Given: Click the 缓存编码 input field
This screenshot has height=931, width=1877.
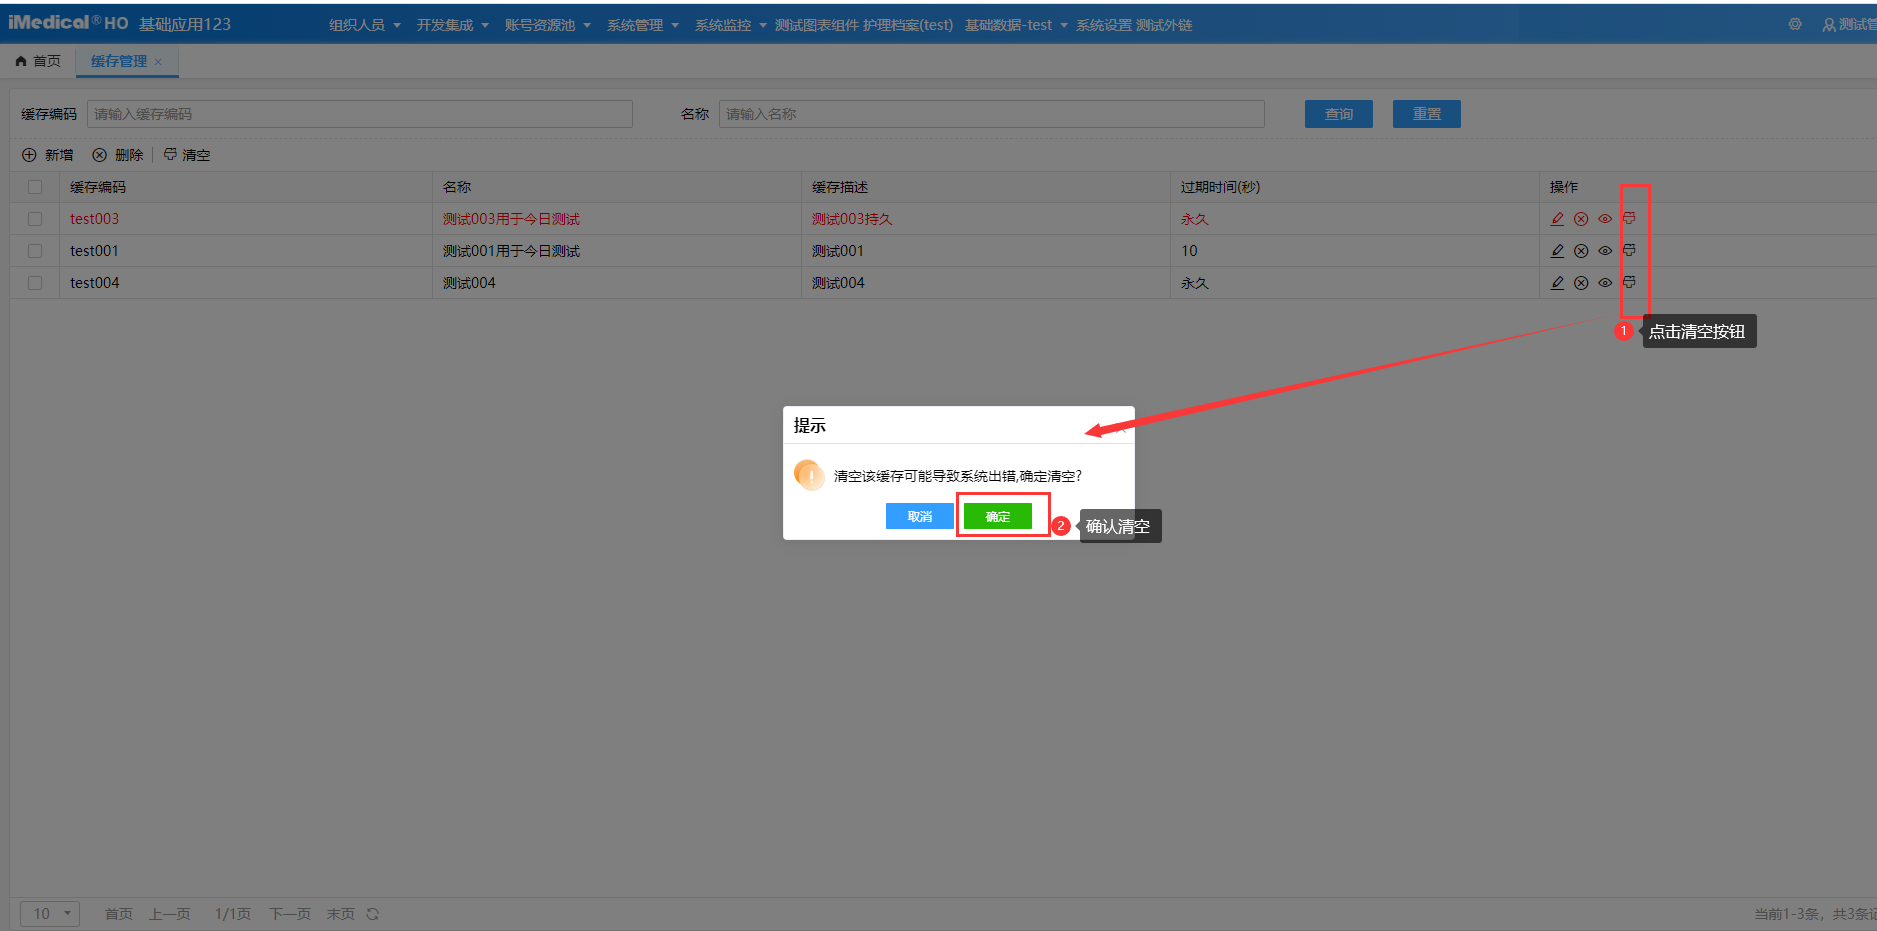Looking at the screenshot, I should (360, 114).
